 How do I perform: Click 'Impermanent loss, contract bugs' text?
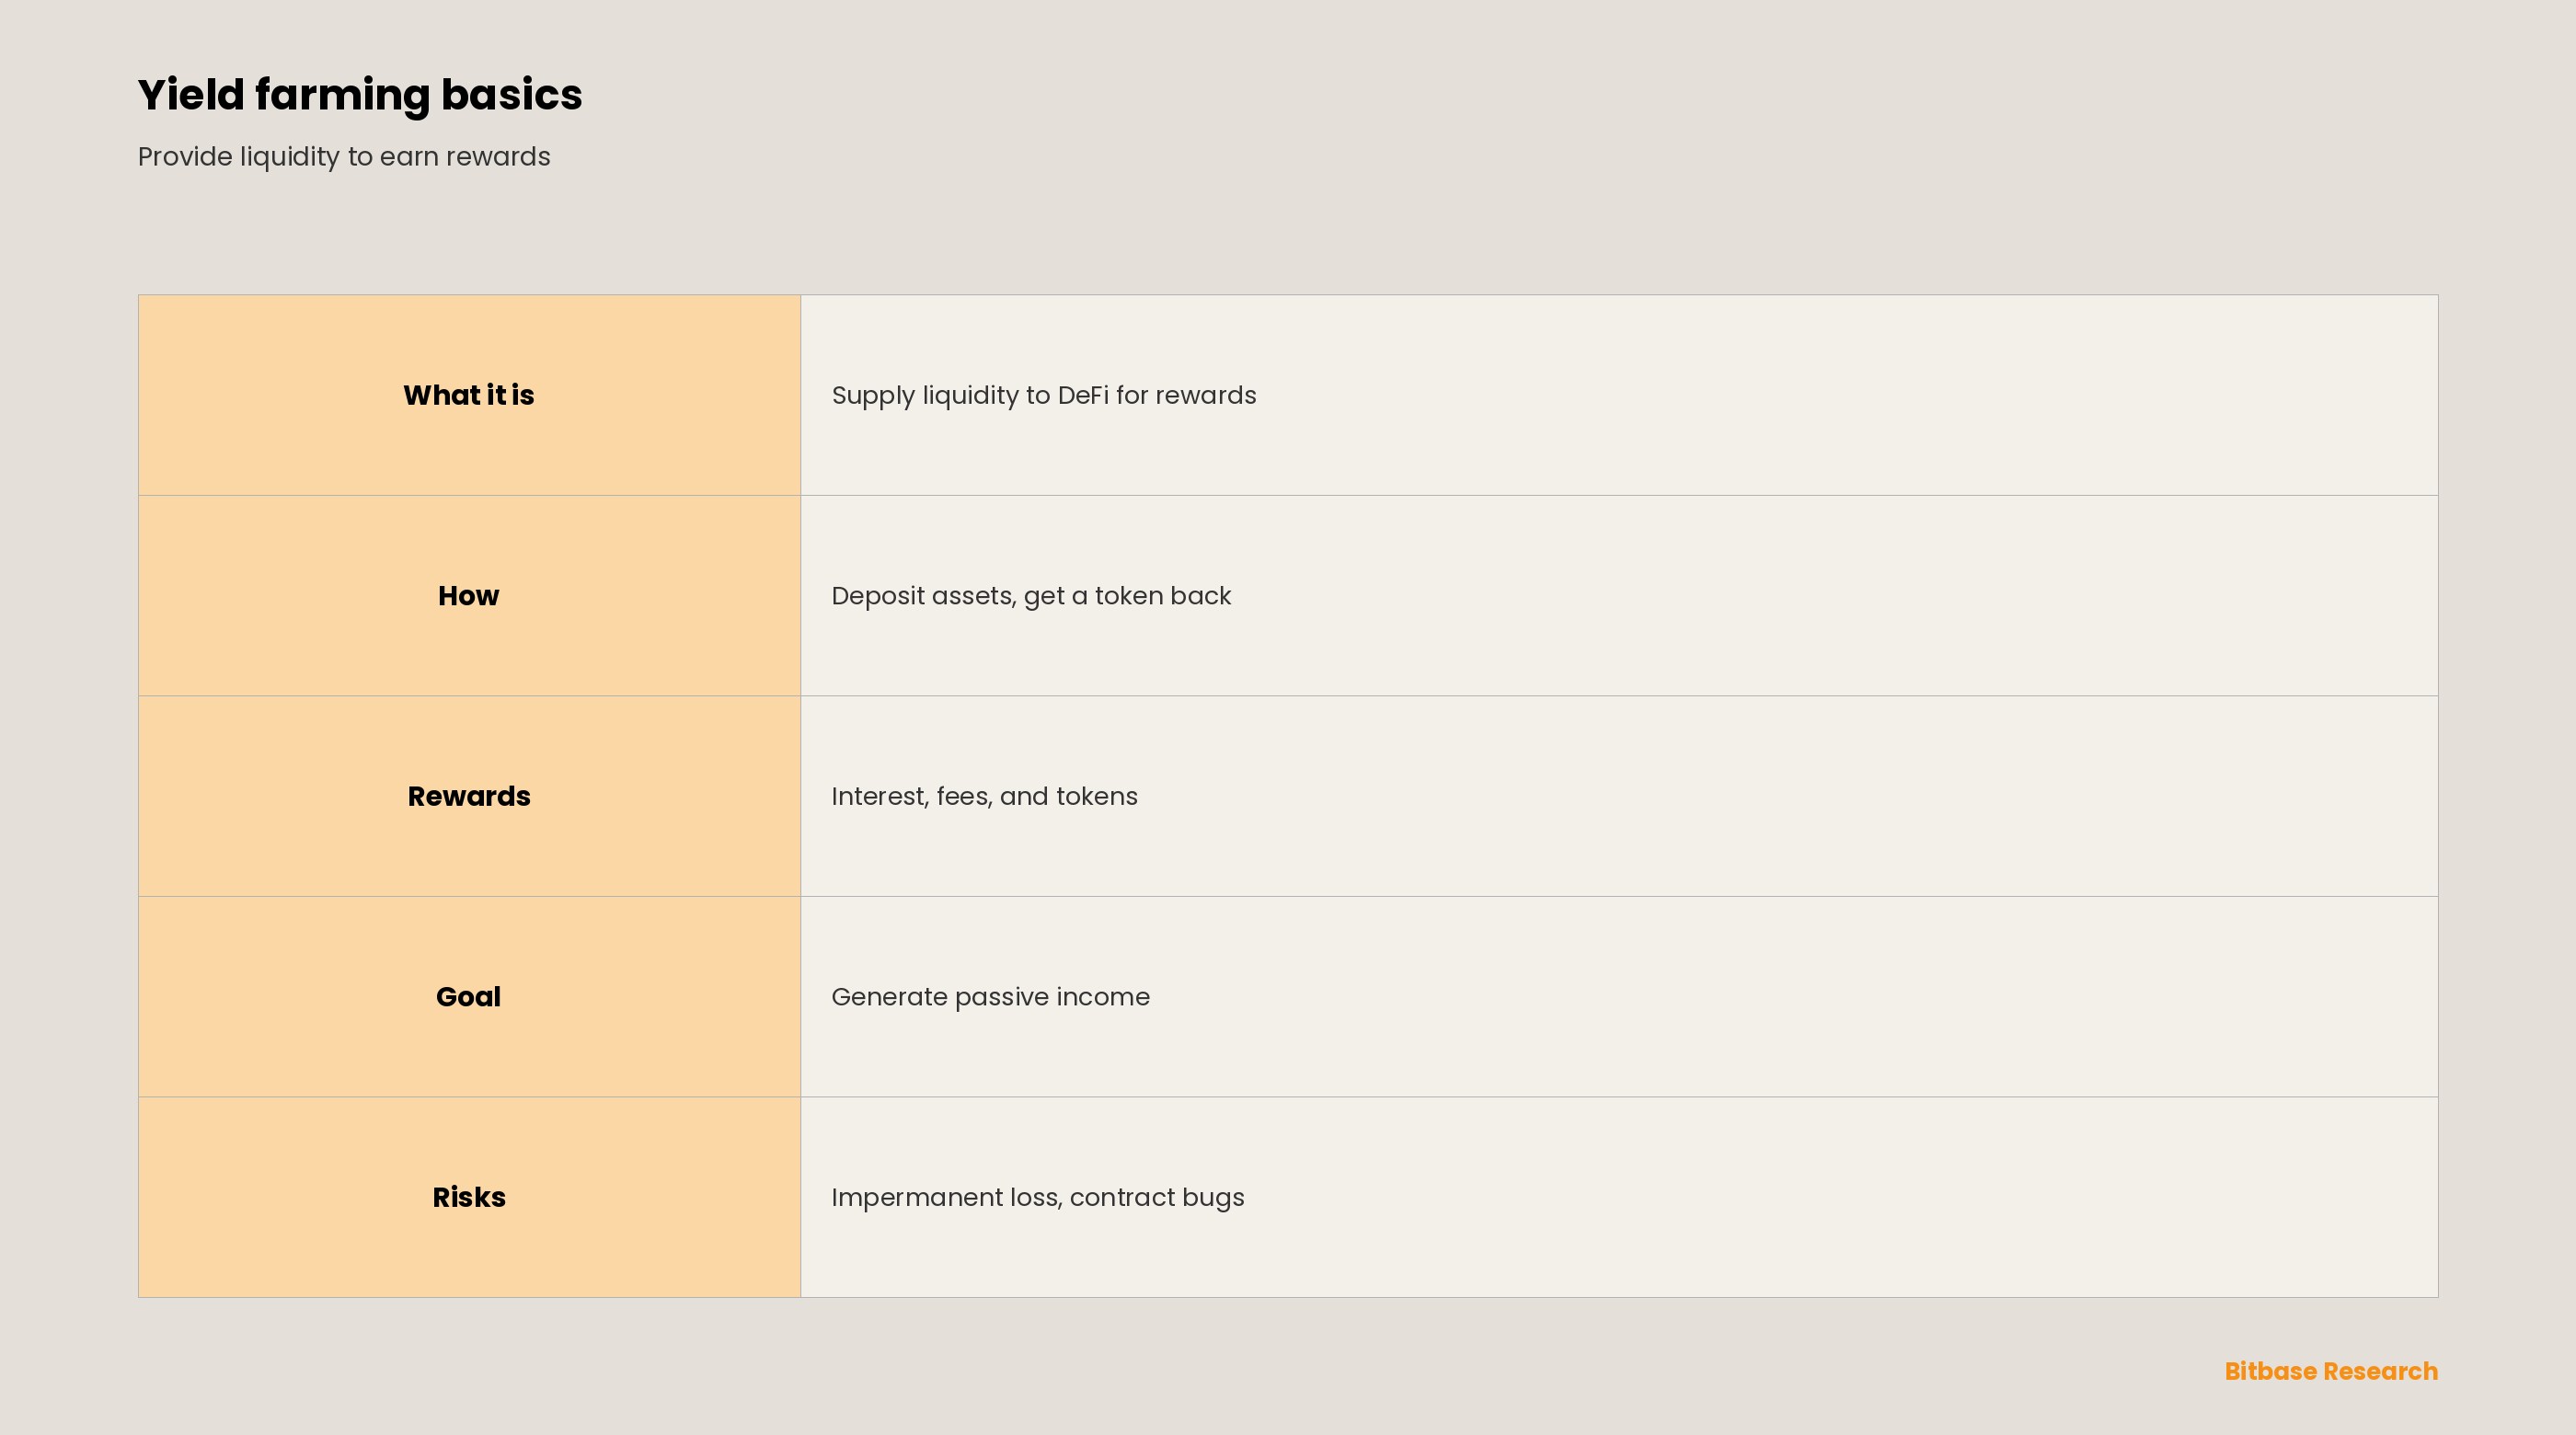[x=1037, y=1198]
